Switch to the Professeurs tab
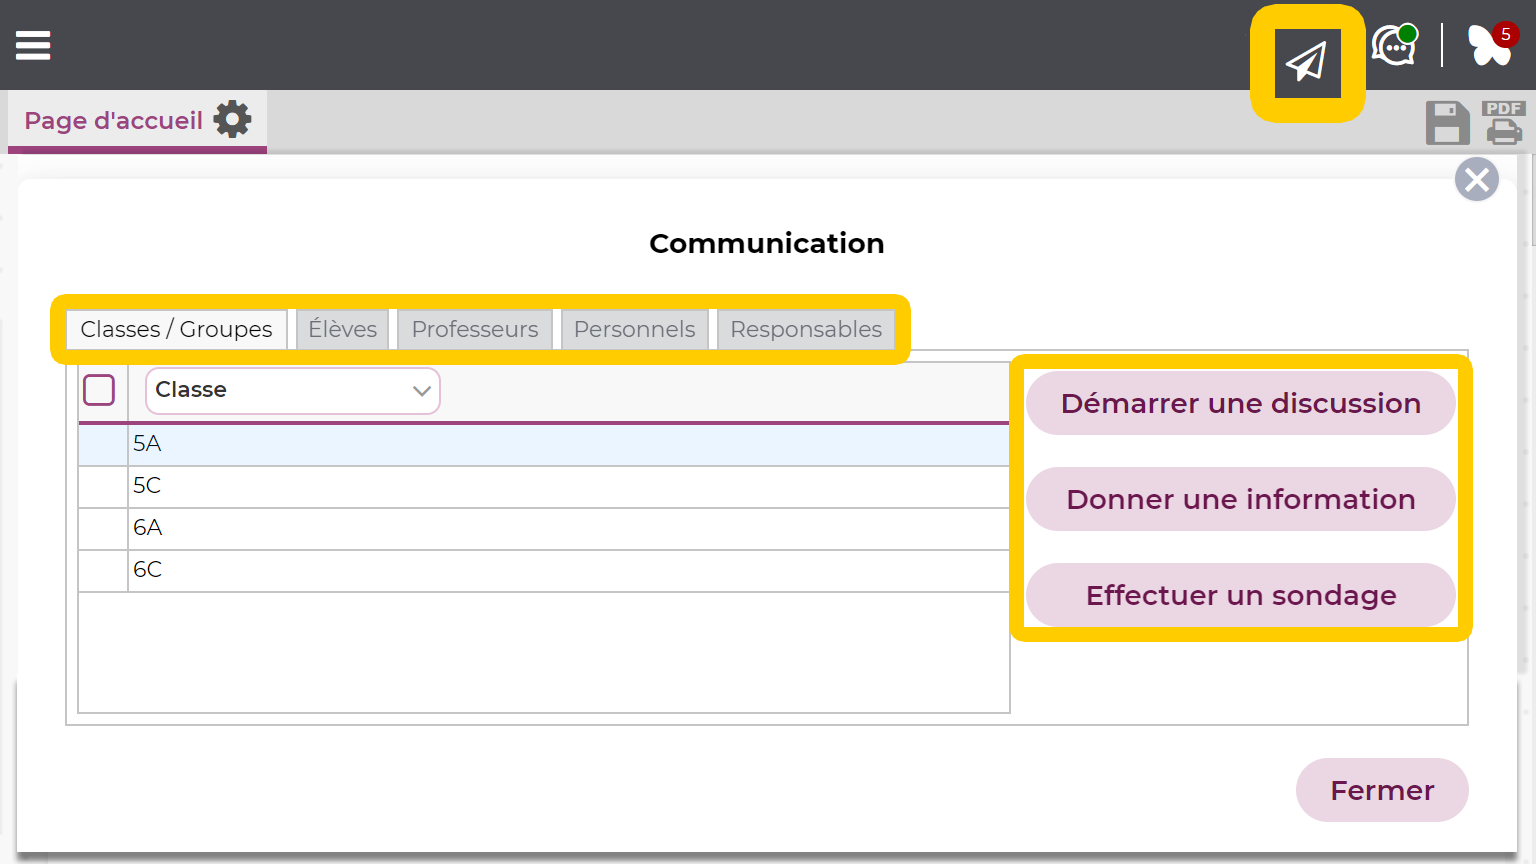1536x864 pixels. pos(475,329)
